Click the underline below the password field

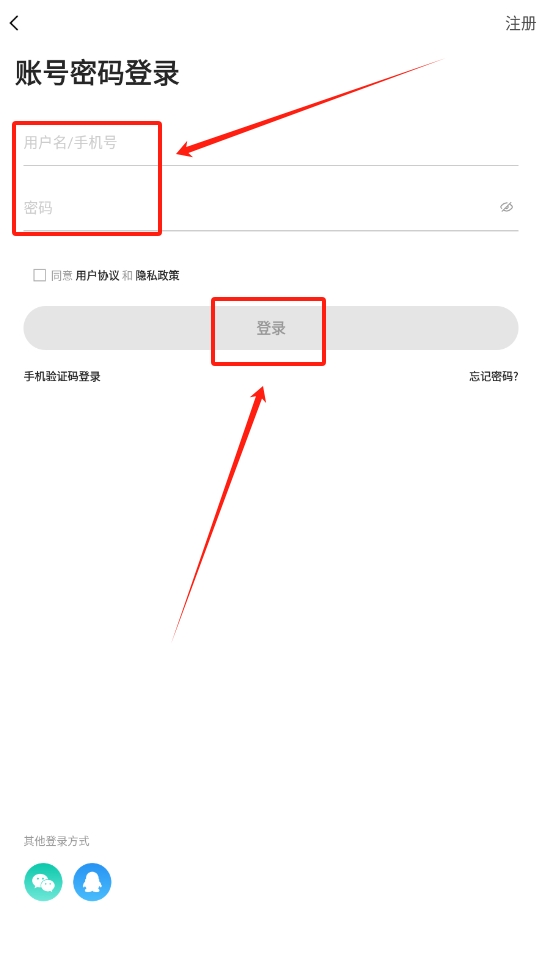[x=271, y=230]
